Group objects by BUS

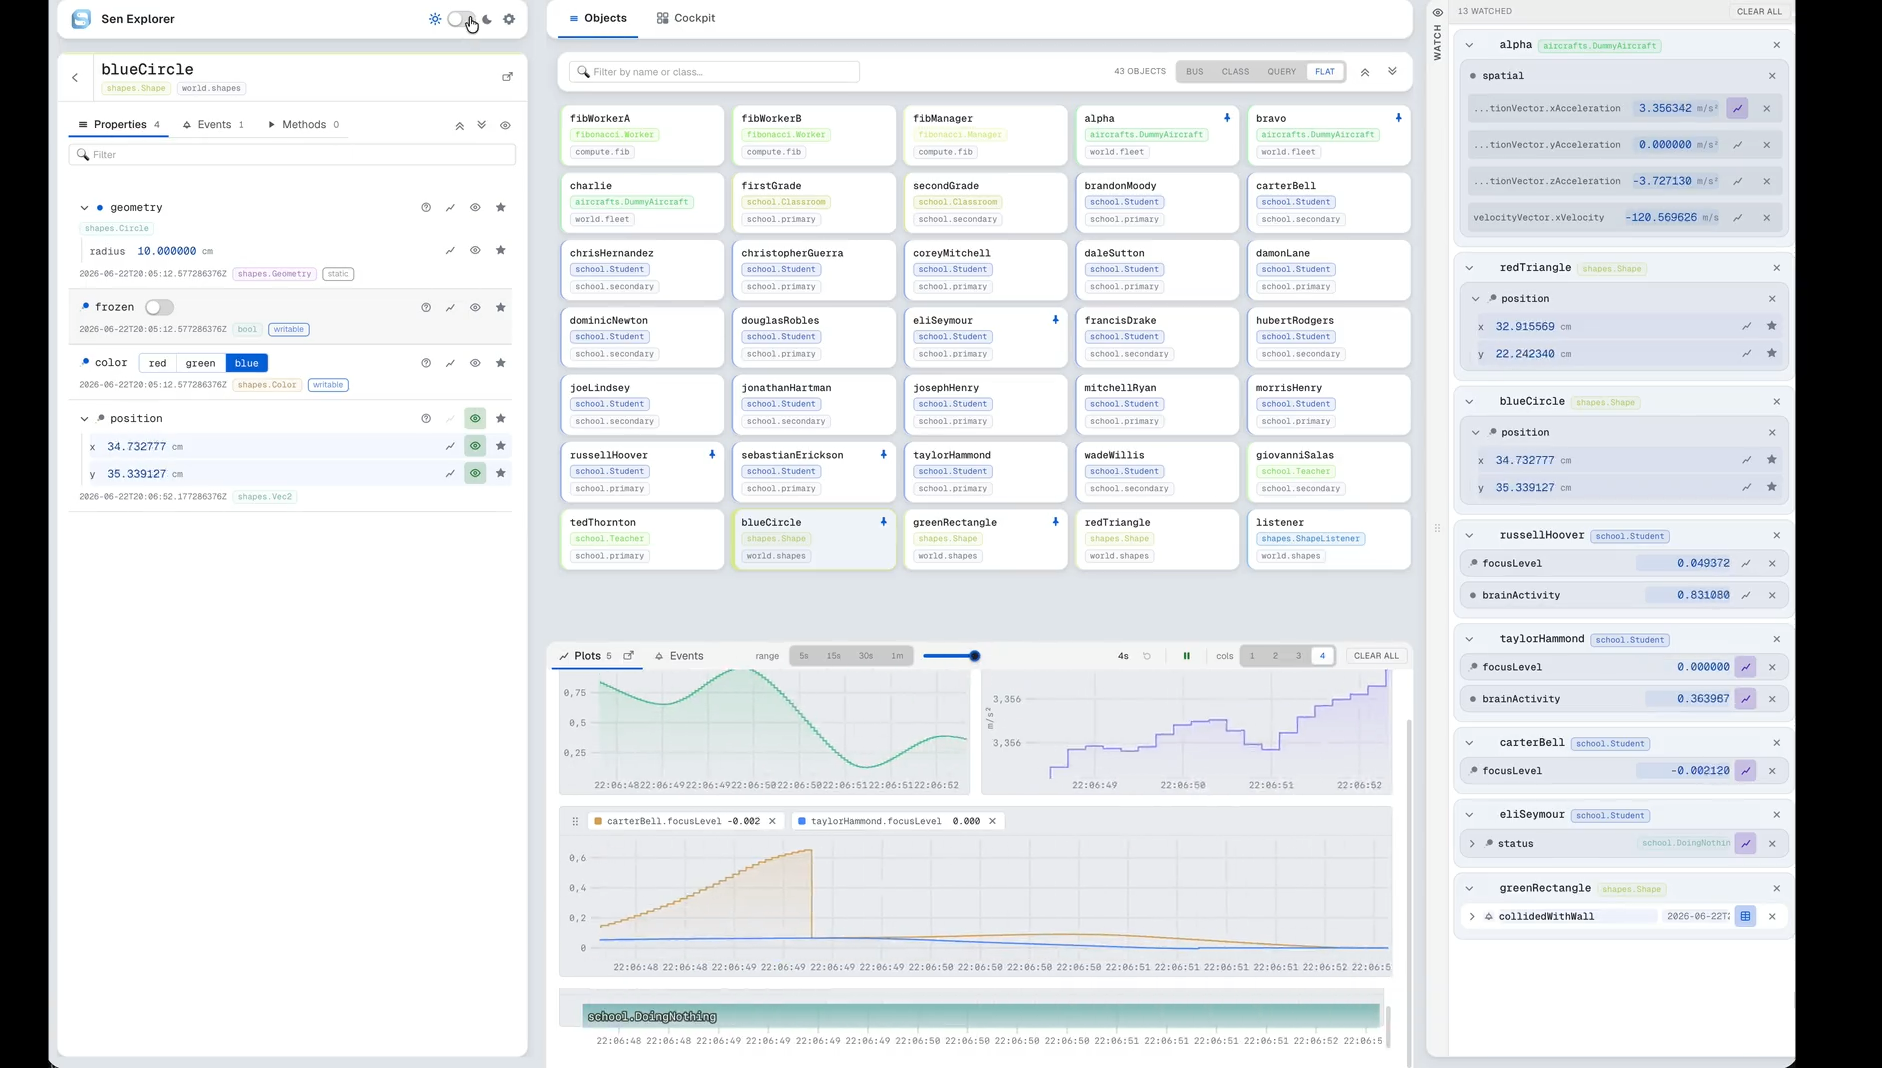click(x=1195, y=72)
